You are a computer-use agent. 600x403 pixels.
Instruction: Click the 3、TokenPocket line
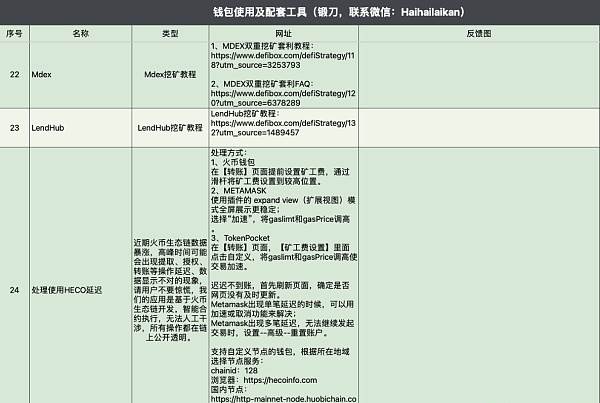click(240, 238)
